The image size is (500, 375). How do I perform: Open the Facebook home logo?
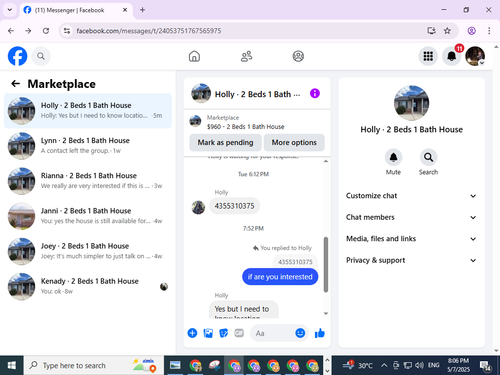point(17,56)
